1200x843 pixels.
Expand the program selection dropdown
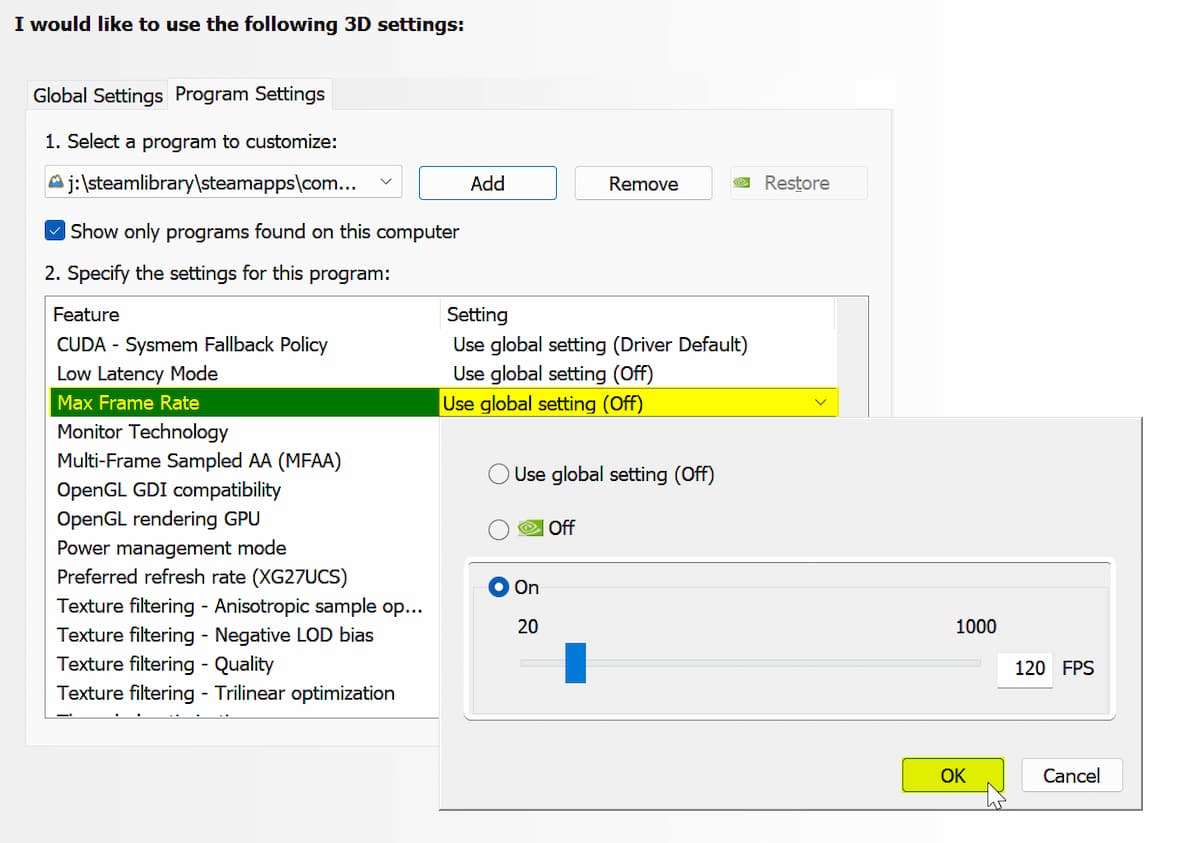pos(385,183)
